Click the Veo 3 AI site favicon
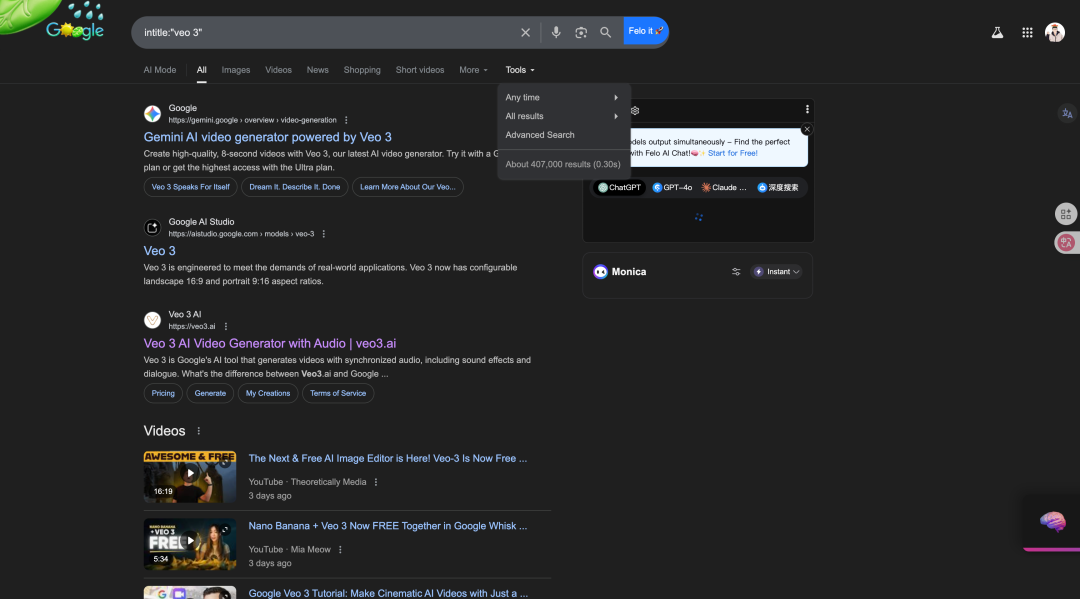 pyautogui.click(x=152, y=320)
